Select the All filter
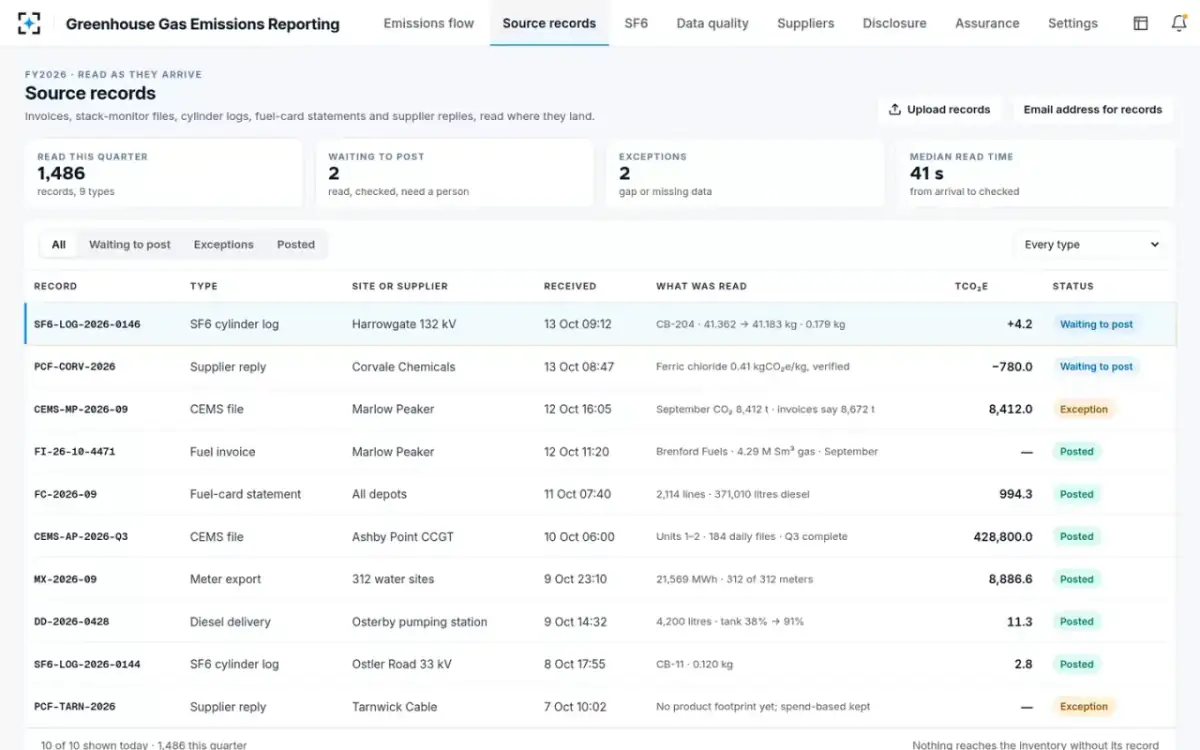Screen dimensions: 1200x750 [x=59, y=244]
